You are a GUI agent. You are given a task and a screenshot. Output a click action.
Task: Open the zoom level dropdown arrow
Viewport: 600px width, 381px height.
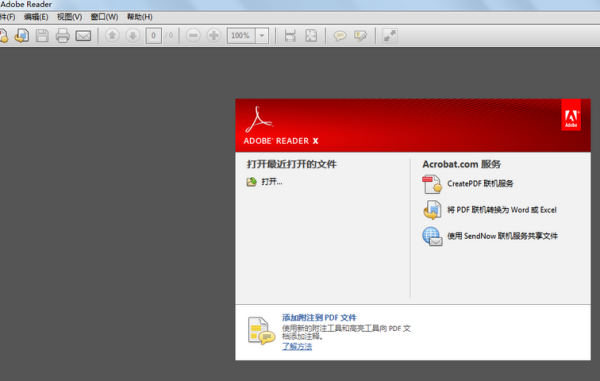(x=262, y=36)
